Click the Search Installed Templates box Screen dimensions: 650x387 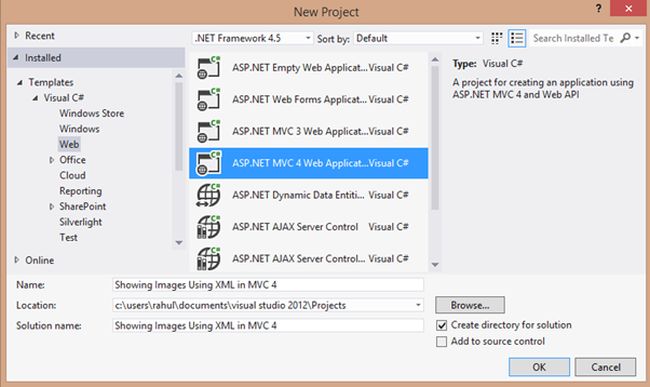(x=574, y=38)
